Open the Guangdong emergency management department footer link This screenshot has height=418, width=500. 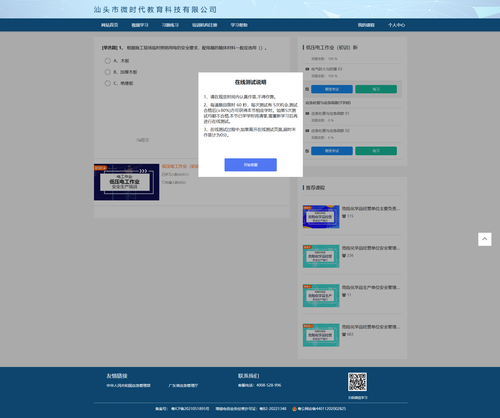[x=183, y=385]
